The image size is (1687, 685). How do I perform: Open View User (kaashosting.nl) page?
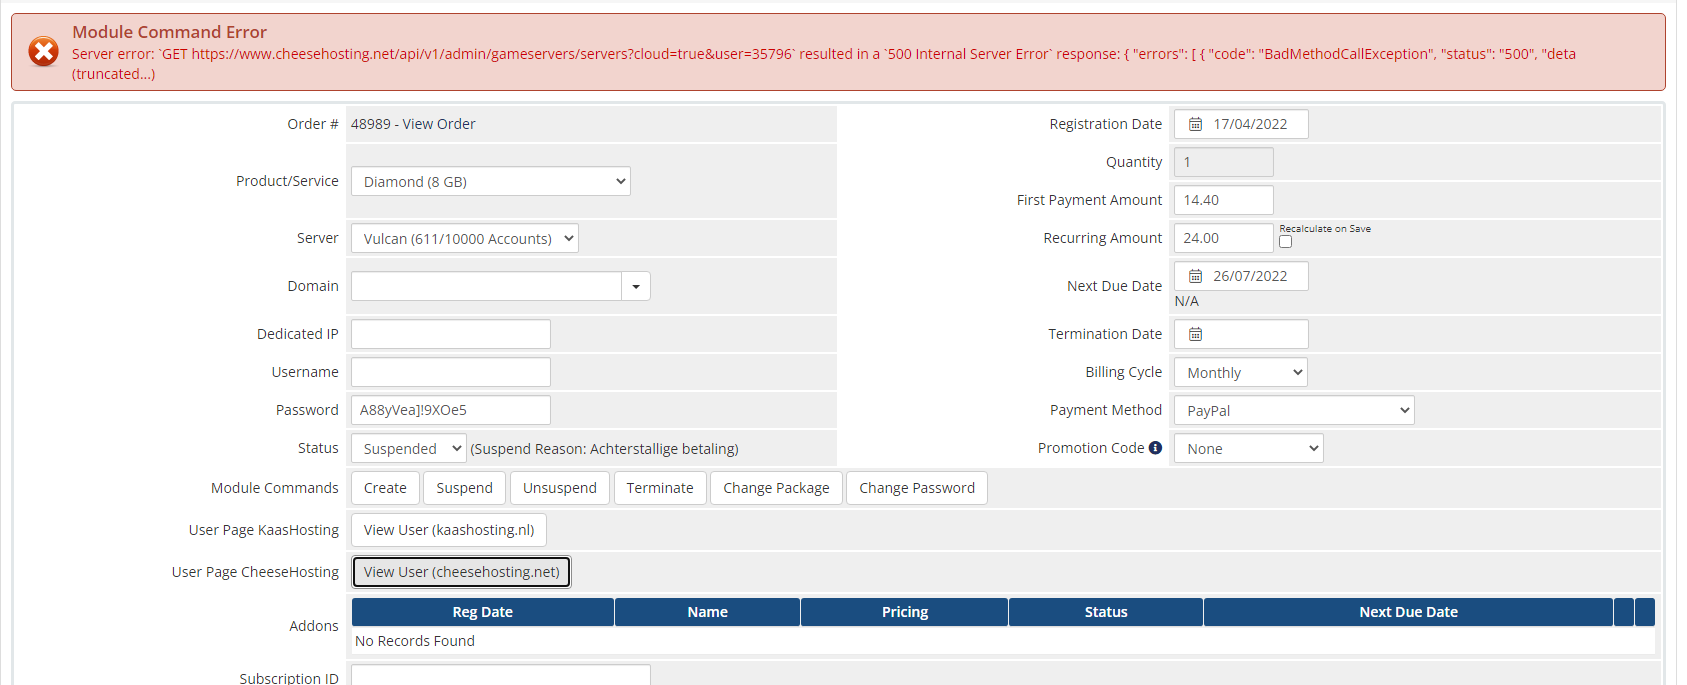[x=448, y=530]
